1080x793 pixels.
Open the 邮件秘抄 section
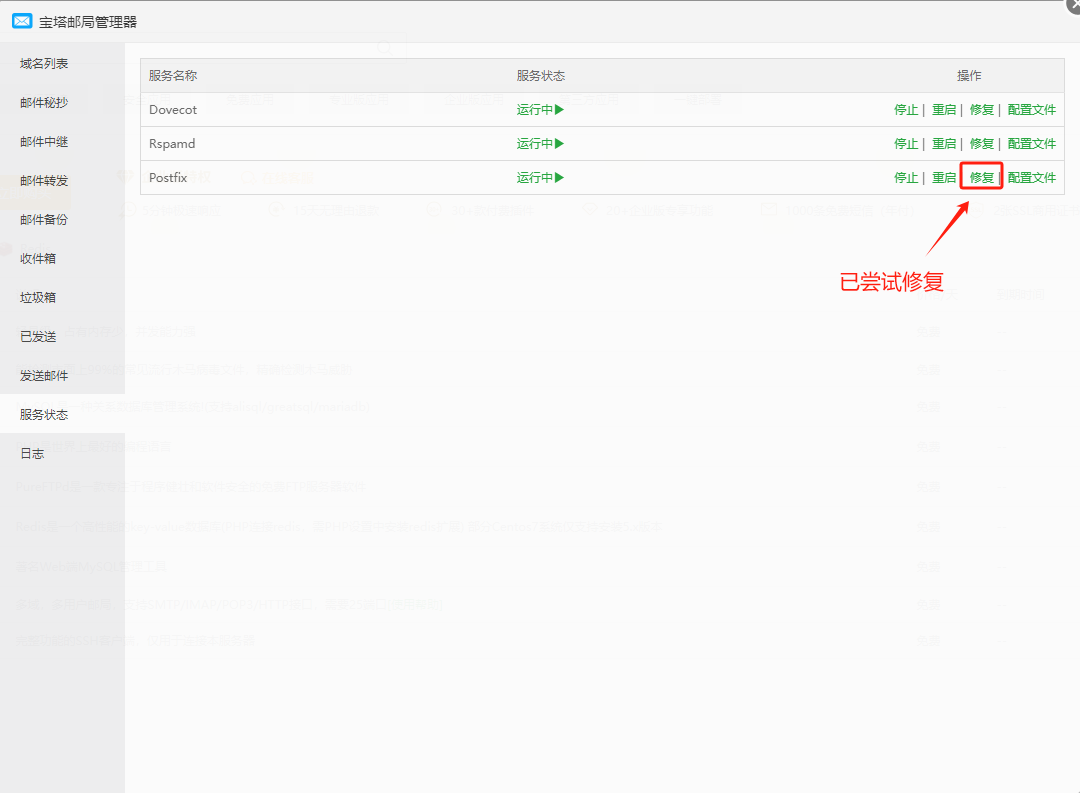(x=44, y=103)
